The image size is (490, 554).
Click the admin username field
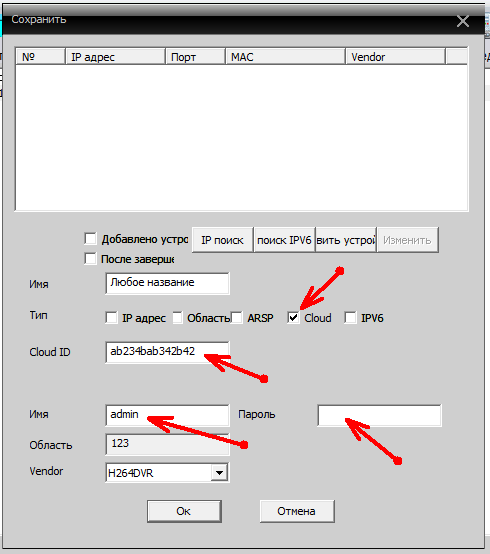pos(167,416)
